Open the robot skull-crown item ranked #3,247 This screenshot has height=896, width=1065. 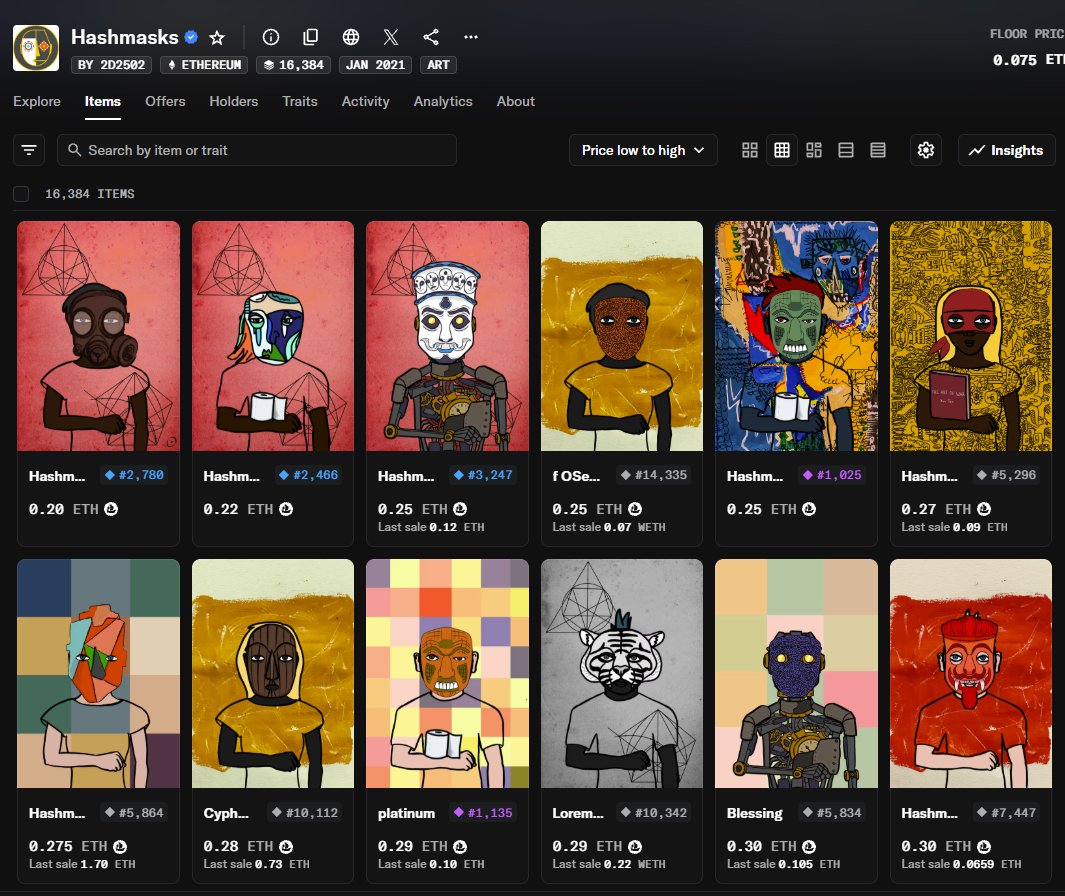pos(448,336)
